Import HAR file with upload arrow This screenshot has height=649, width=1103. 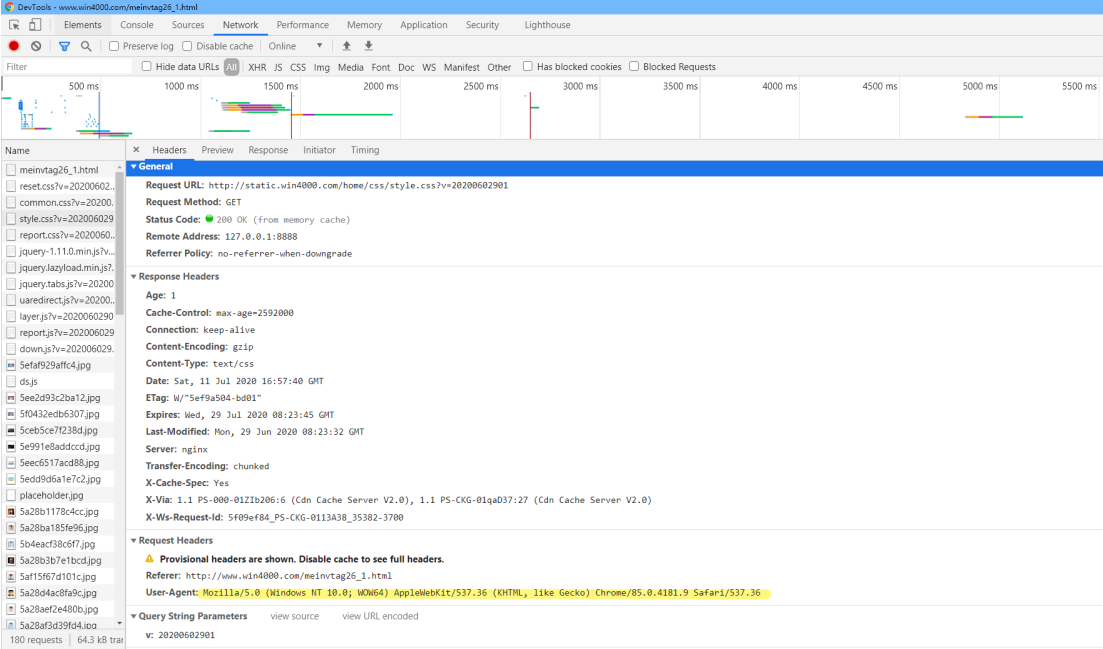coord(346,46)
